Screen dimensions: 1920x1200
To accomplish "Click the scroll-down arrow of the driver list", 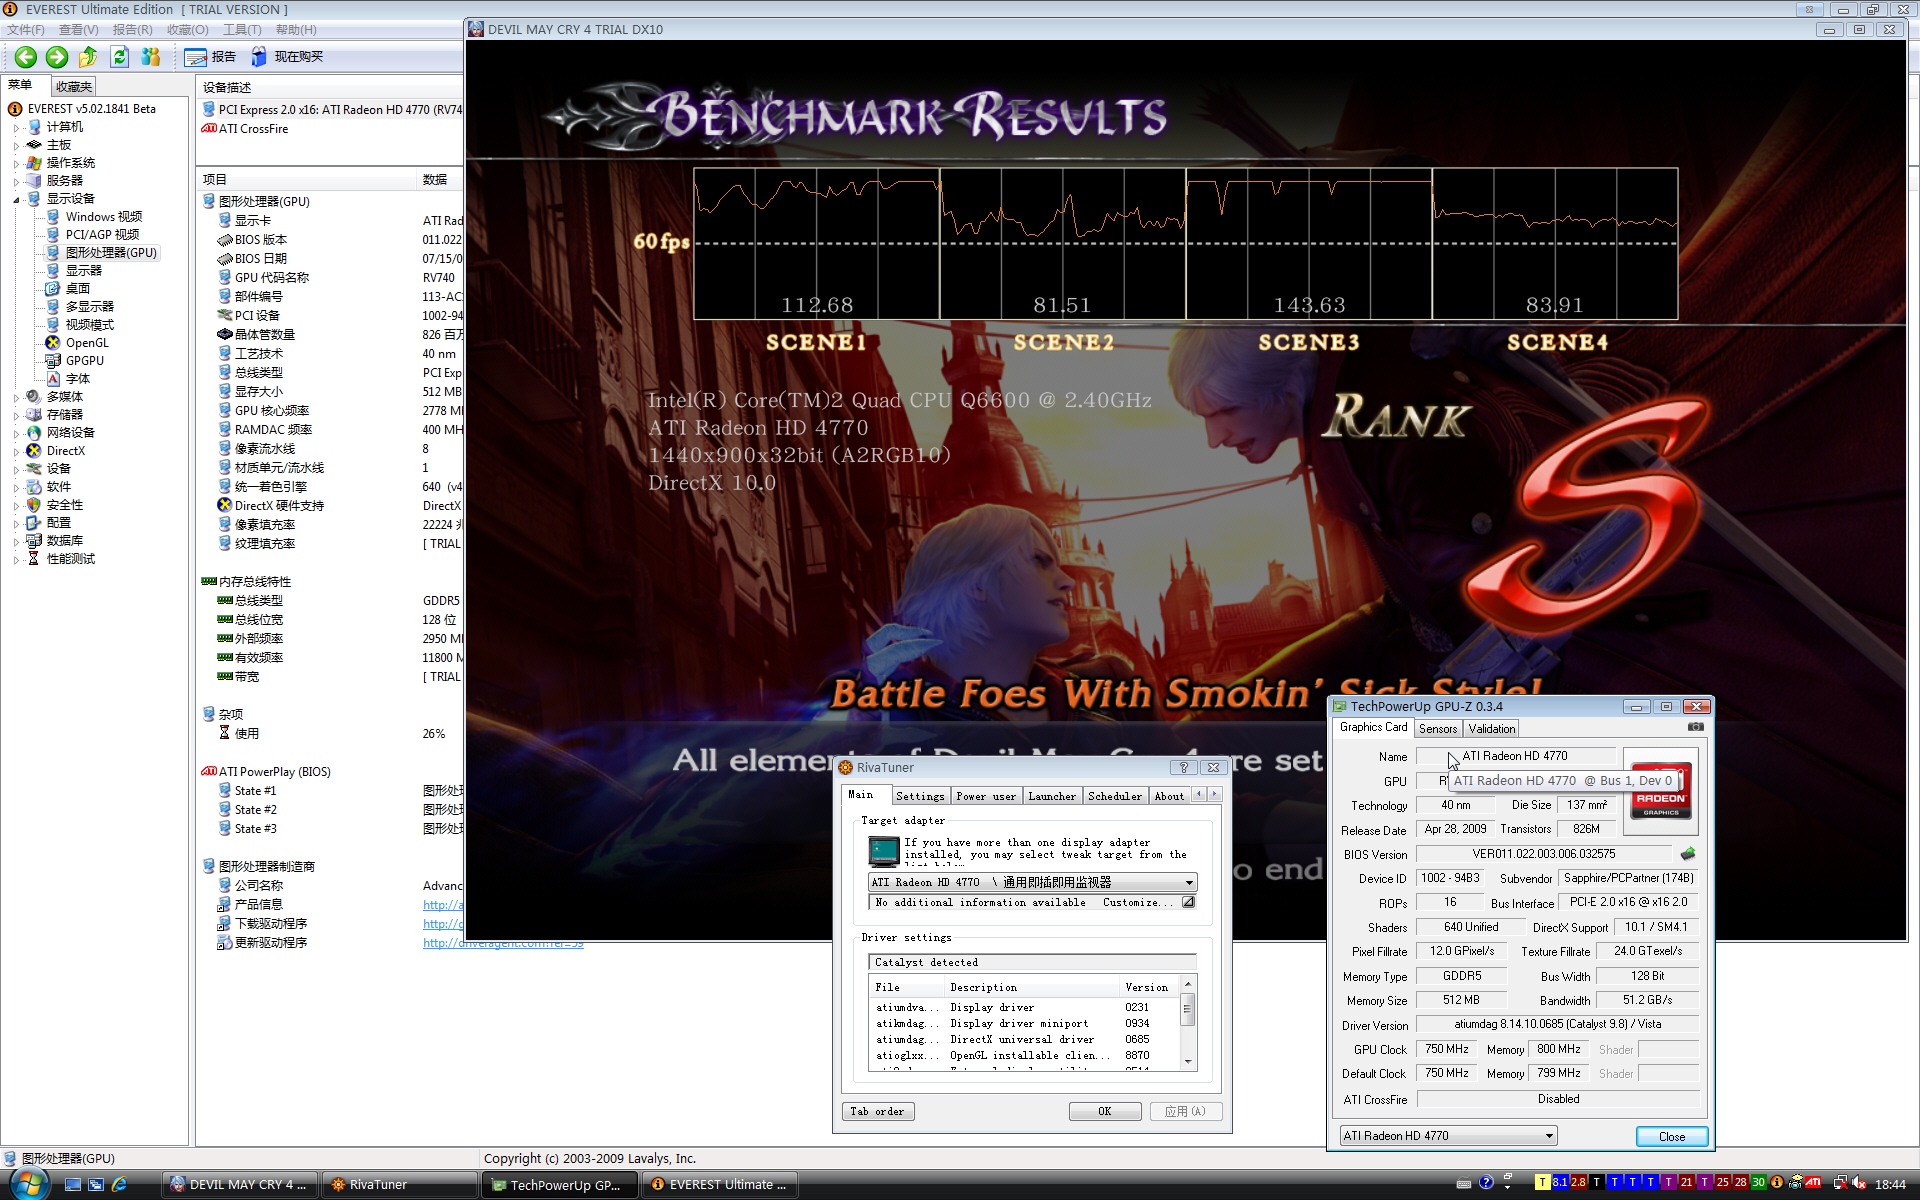I will 1188,1062.
